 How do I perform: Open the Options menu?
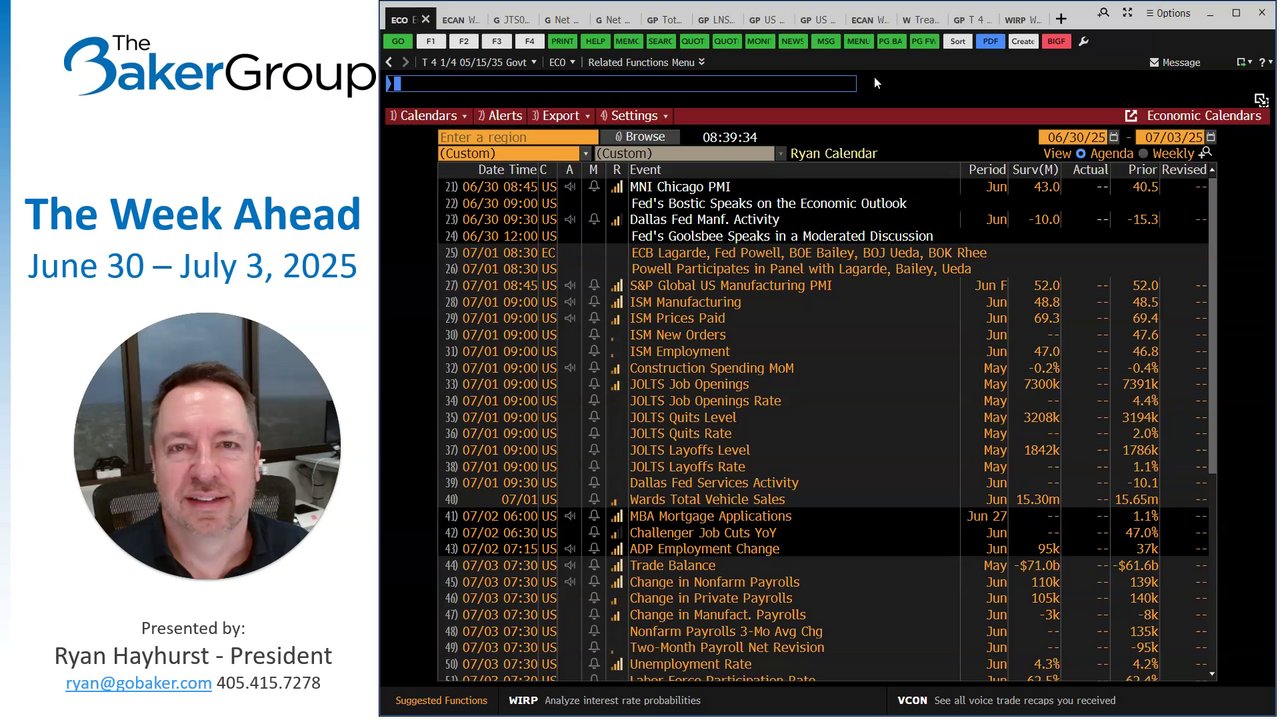[x=1167, y=13]
